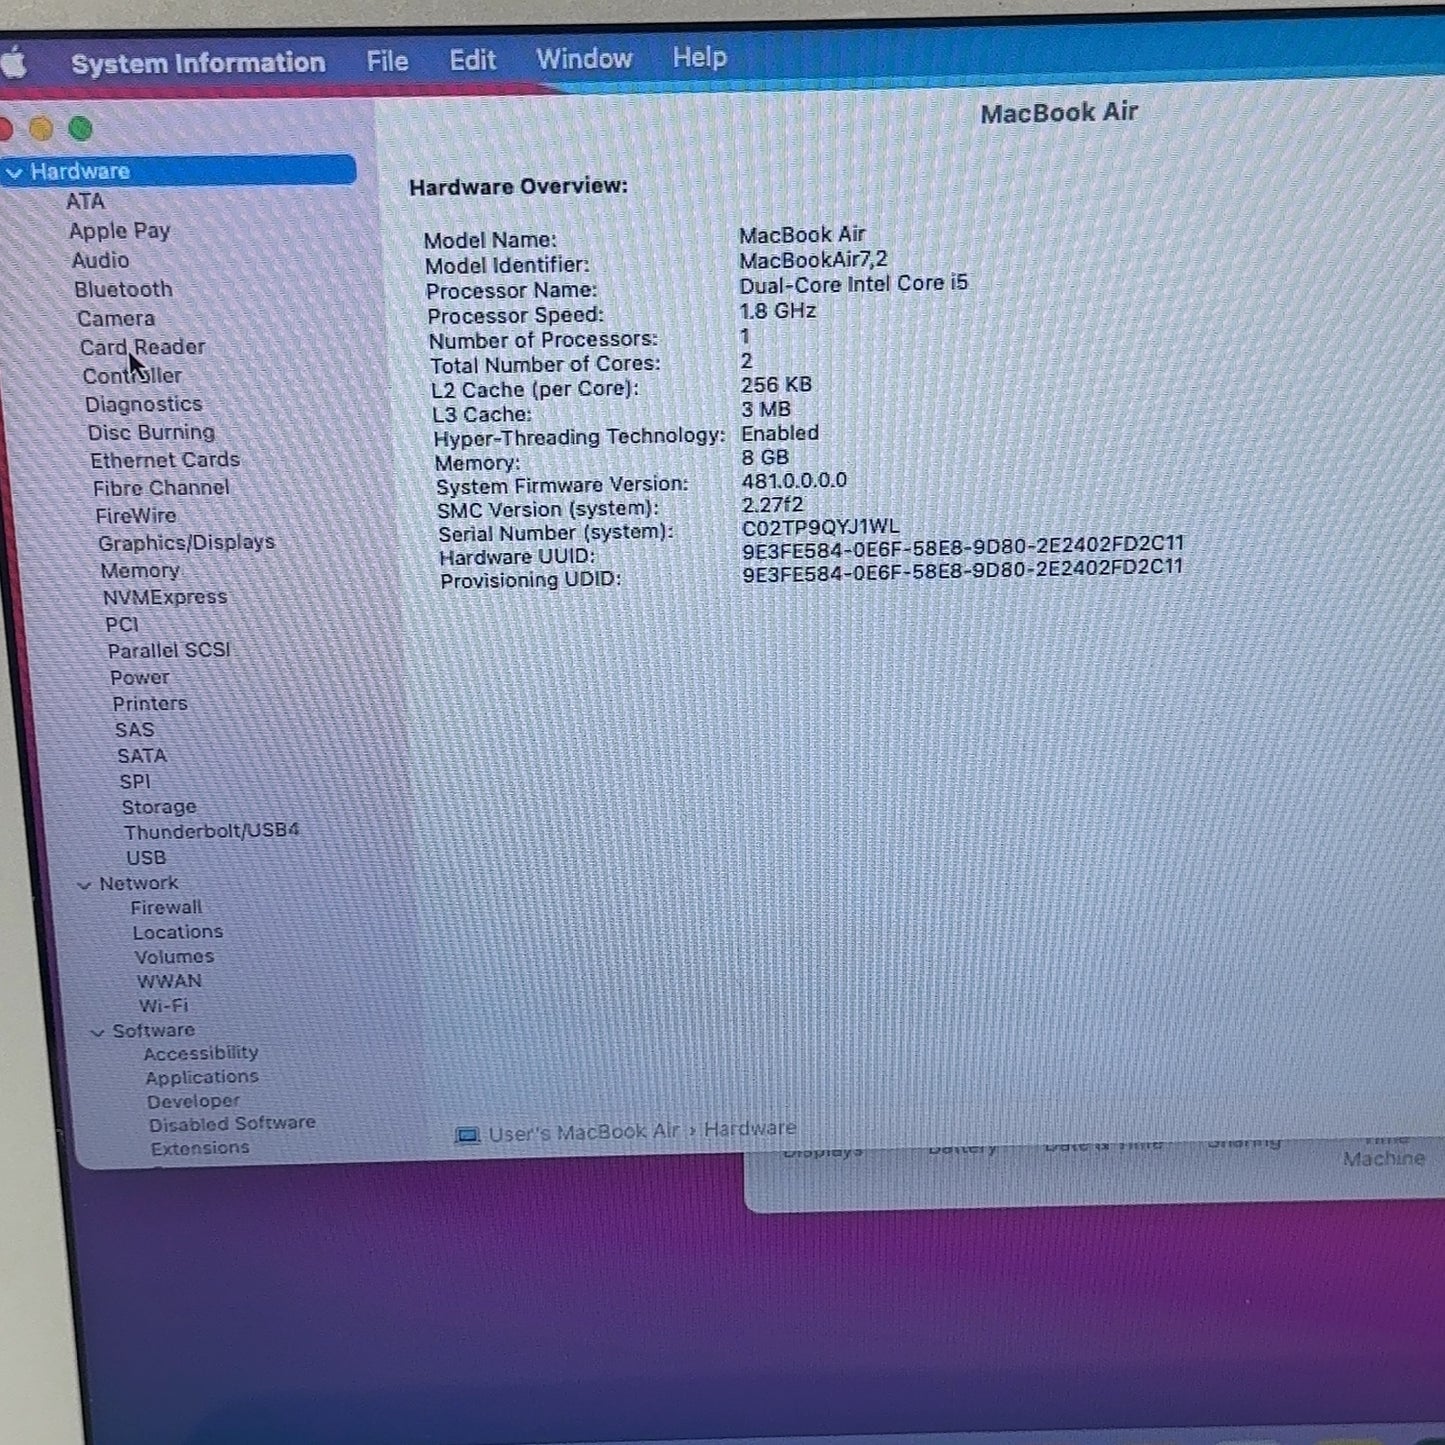The width and height of the screenshot is (1445, 1445).
Task: Open the Edit menu
Action: [x=472, y=60]
